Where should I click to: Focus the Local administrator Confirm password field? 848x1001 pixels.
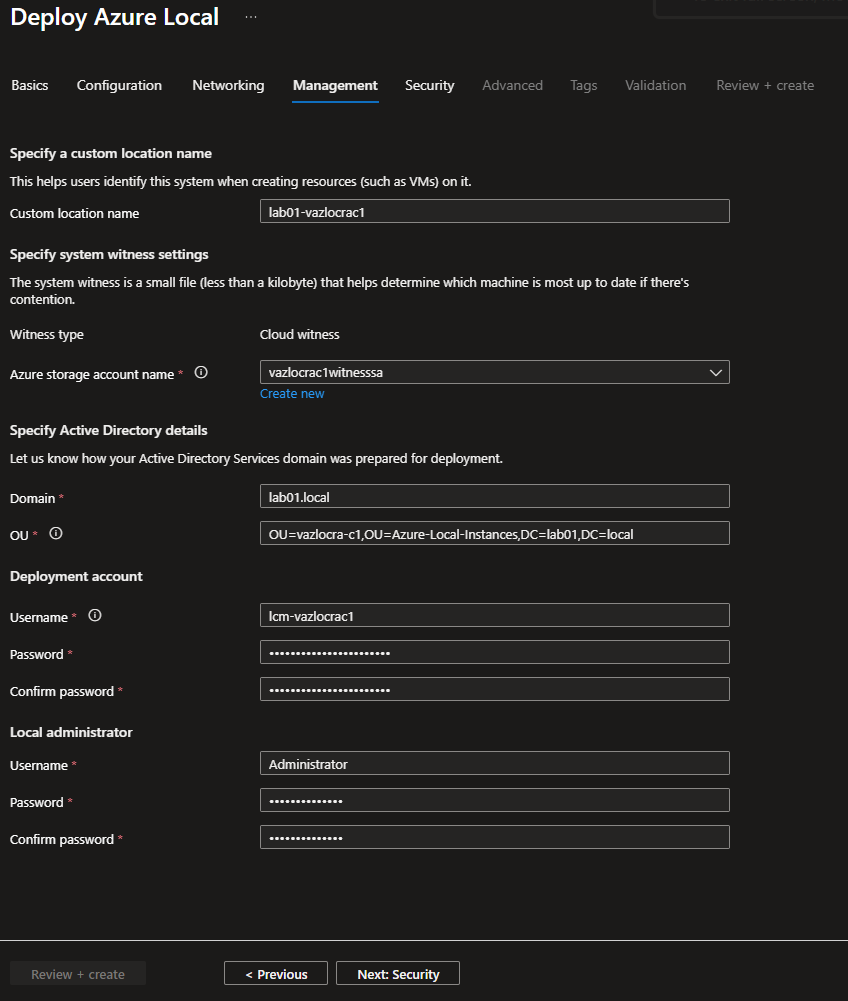click(x=494, y=837)
